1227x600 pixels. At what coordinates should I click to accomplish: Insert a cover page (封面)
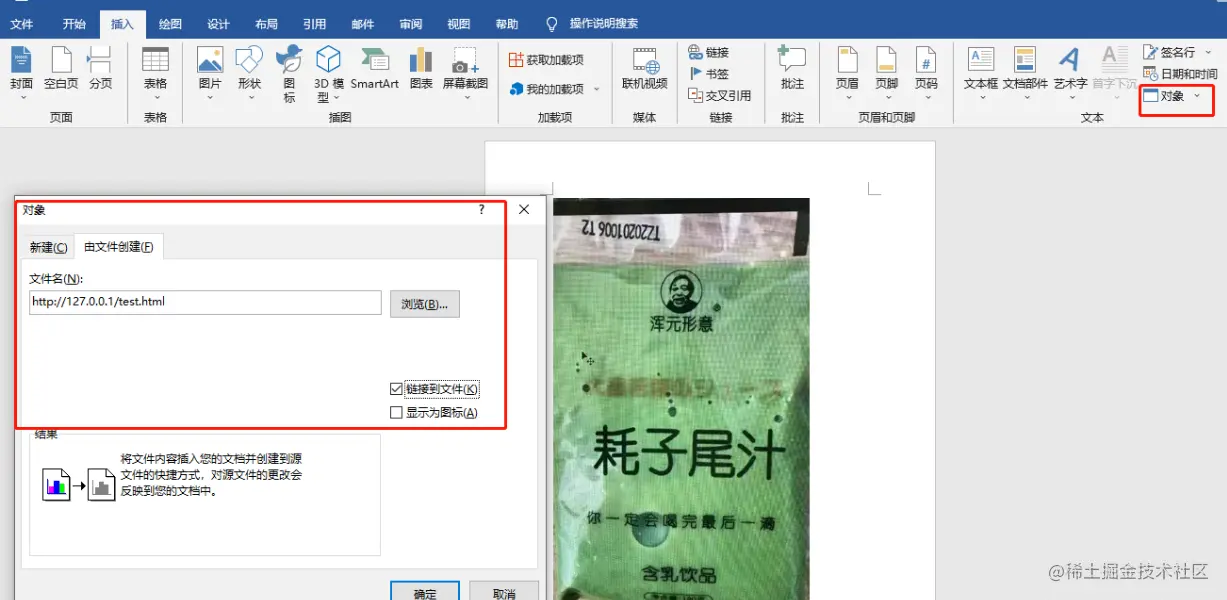[x=22, y=71]
